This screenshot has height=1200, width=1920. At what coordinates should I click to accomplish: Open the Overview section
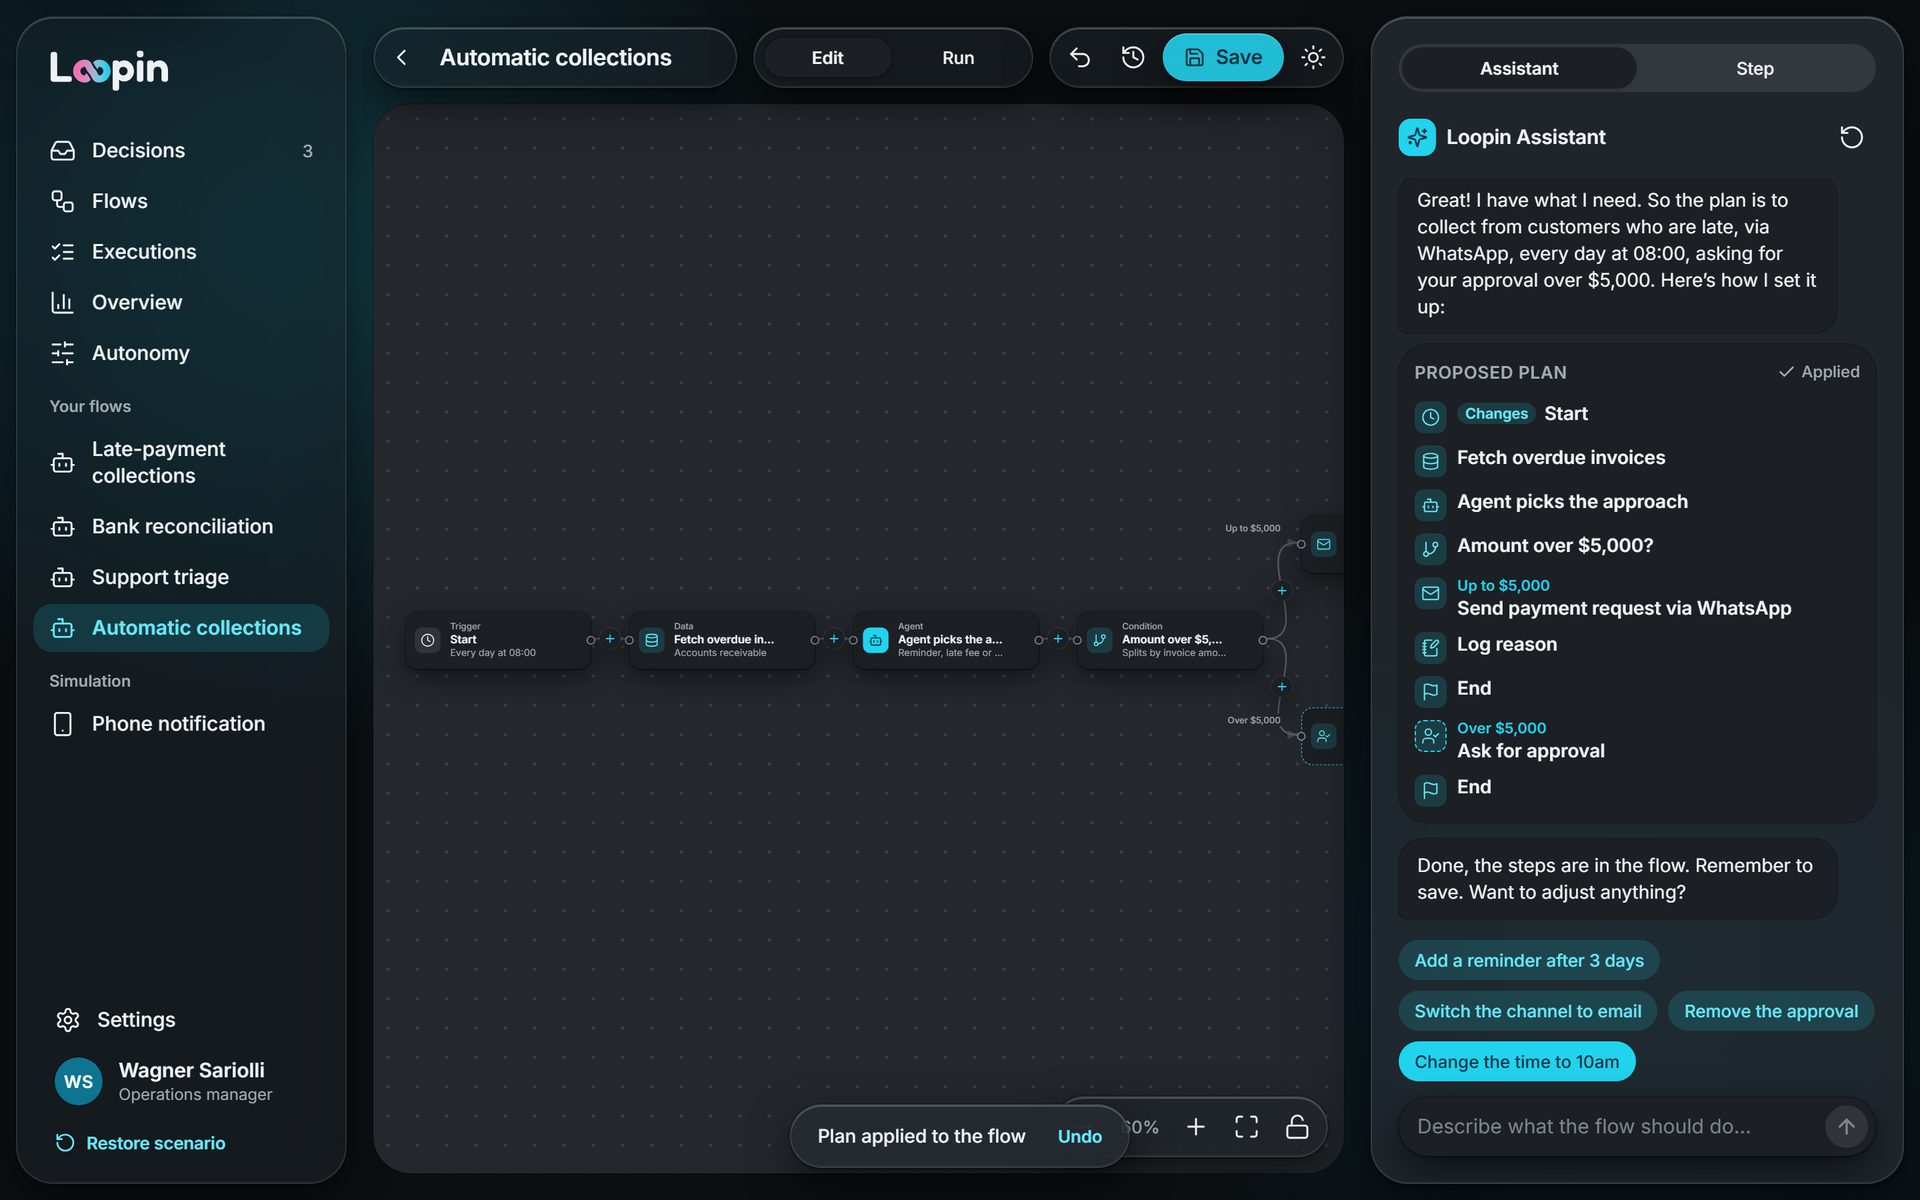point(181,302)
